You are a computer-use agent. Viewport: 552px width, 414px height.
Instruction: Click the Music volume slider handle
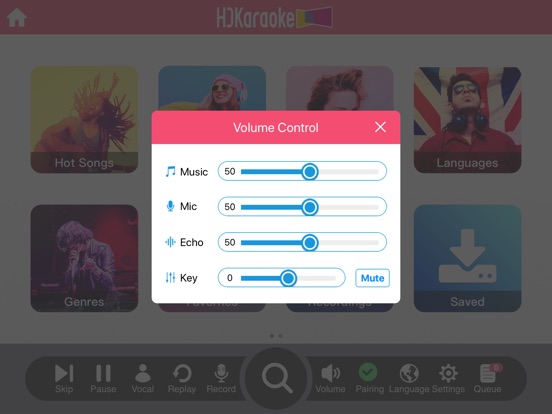(x=310, y=171)
